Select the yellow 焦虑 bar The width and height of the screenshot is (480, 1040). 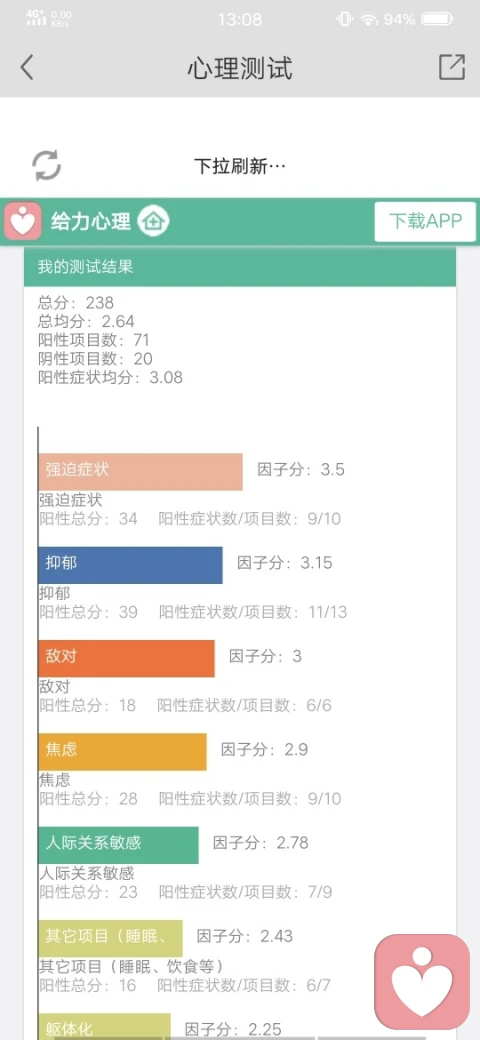(x=123, y=751)
